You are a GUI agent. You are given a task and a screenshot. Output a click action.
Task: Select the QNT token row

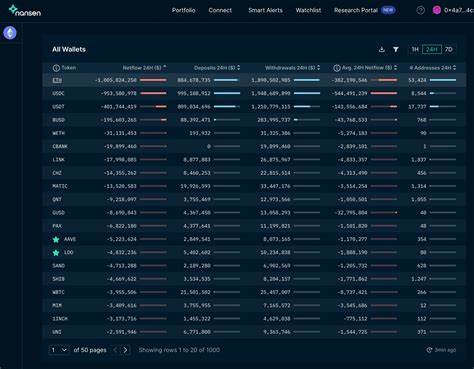point(254,199)
